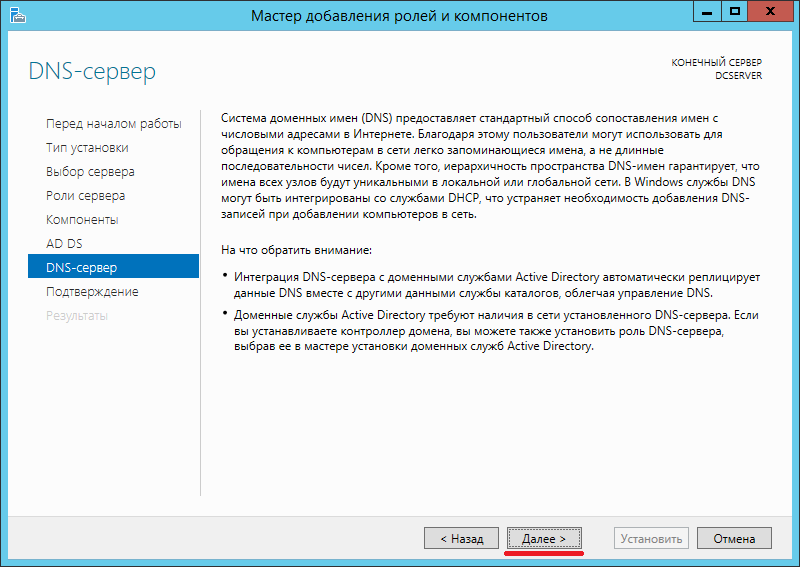Click bullet text starting "Интеграция DNS-сервера"

point(497,285)
